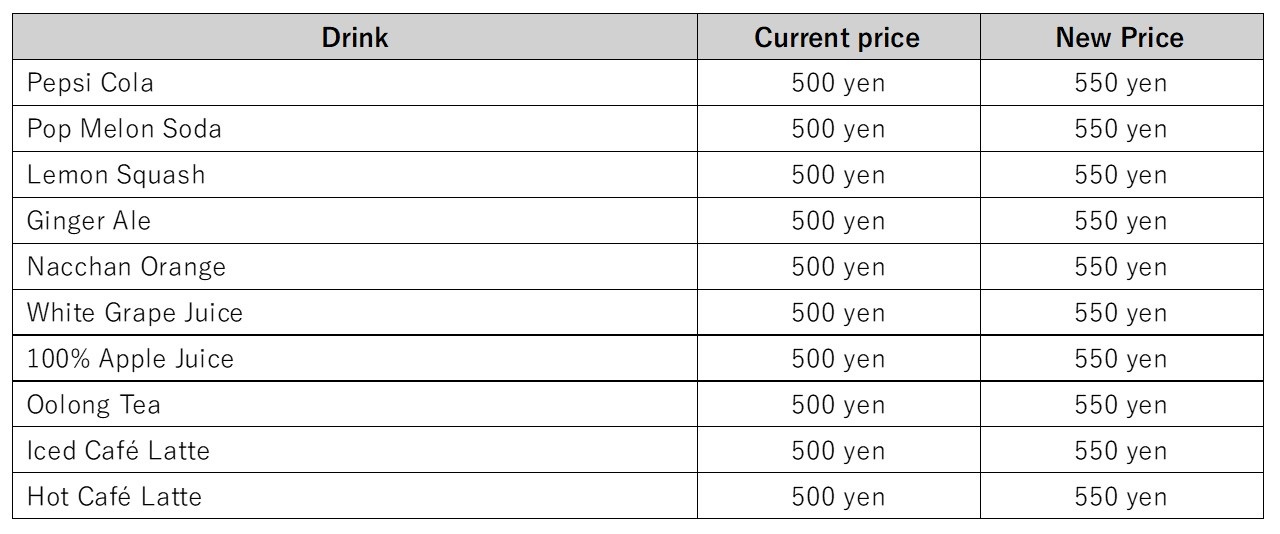Click Iced Café Latte's new price cell
1280x534 pixels.
1120,451
